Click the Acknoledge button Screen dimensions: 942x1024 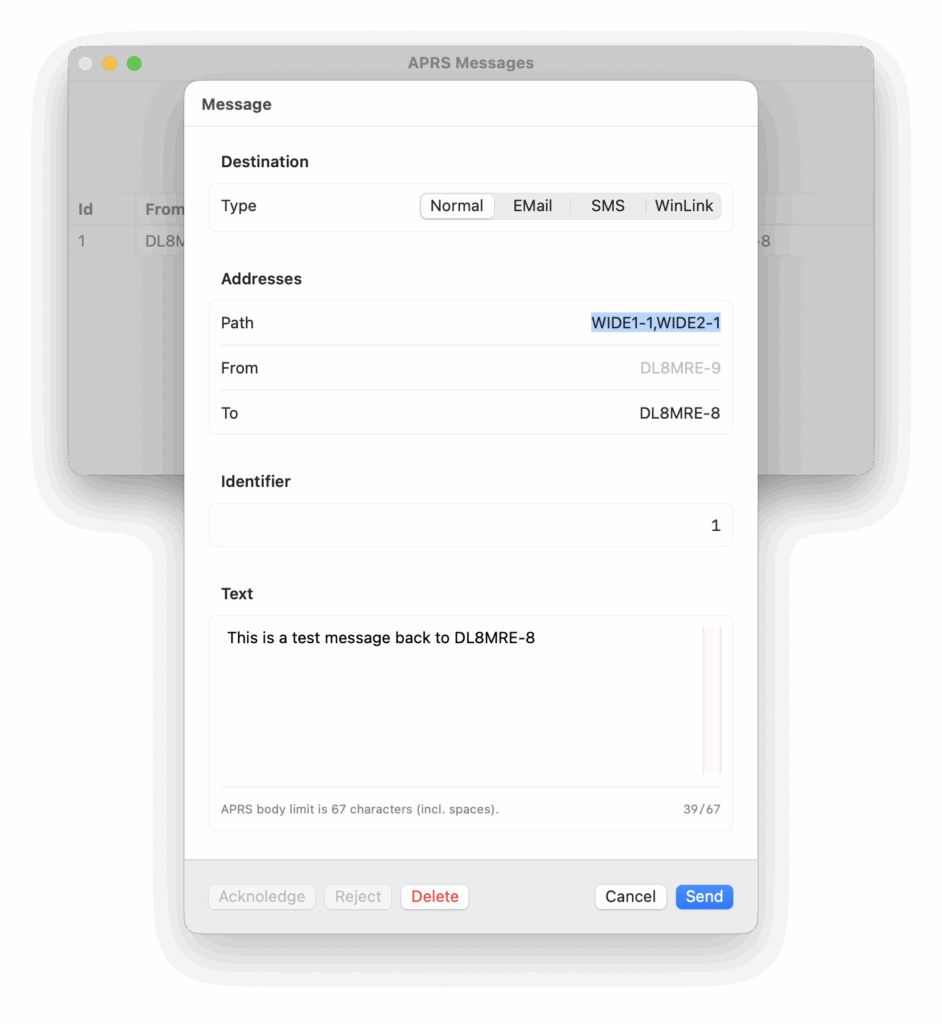point(261,897)
